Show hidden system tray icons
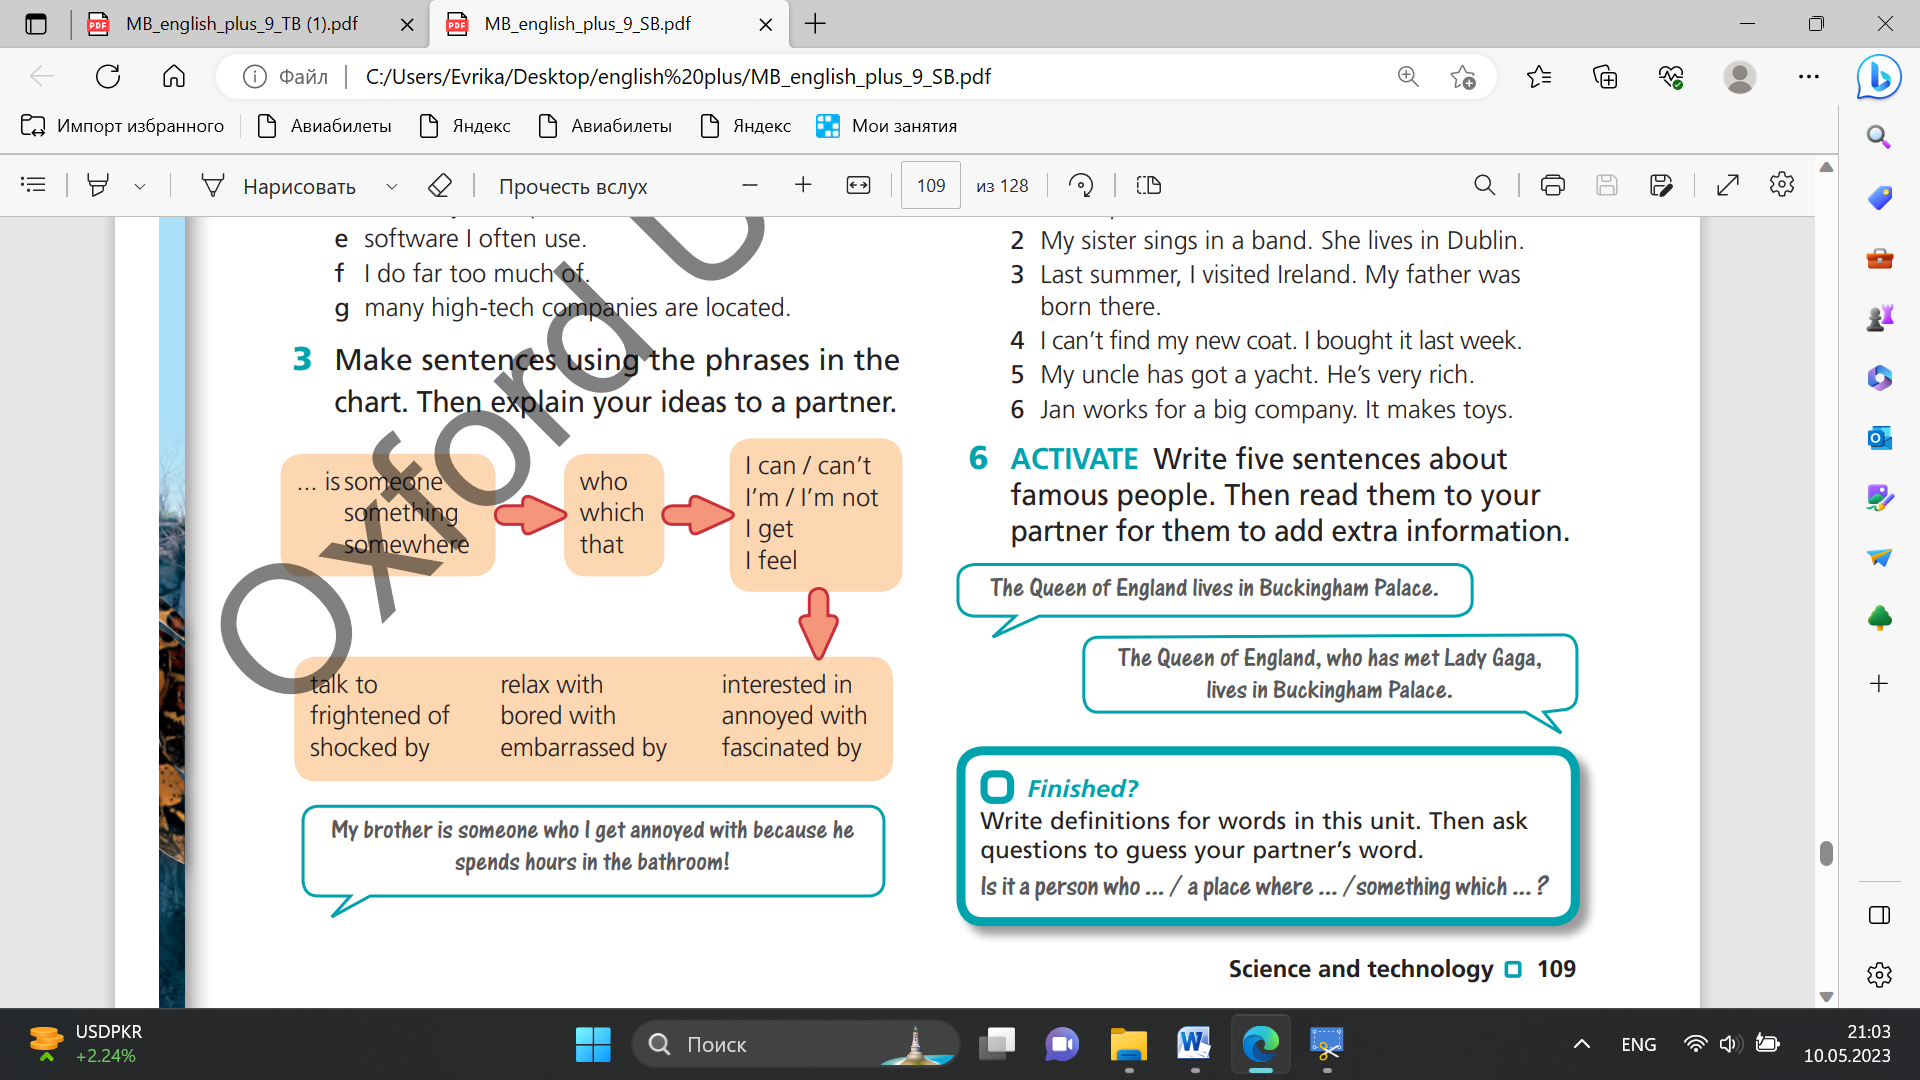The image size is (1920, 1080). (x=1582, y=1044)
